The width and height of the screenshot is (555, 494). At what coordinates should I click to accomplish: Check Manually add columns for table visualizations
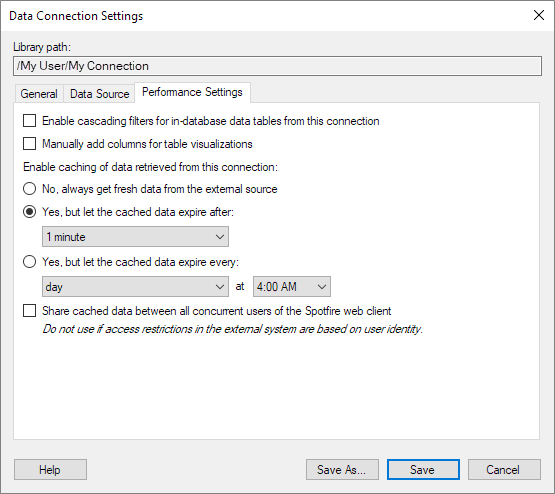tap(29, 144)
